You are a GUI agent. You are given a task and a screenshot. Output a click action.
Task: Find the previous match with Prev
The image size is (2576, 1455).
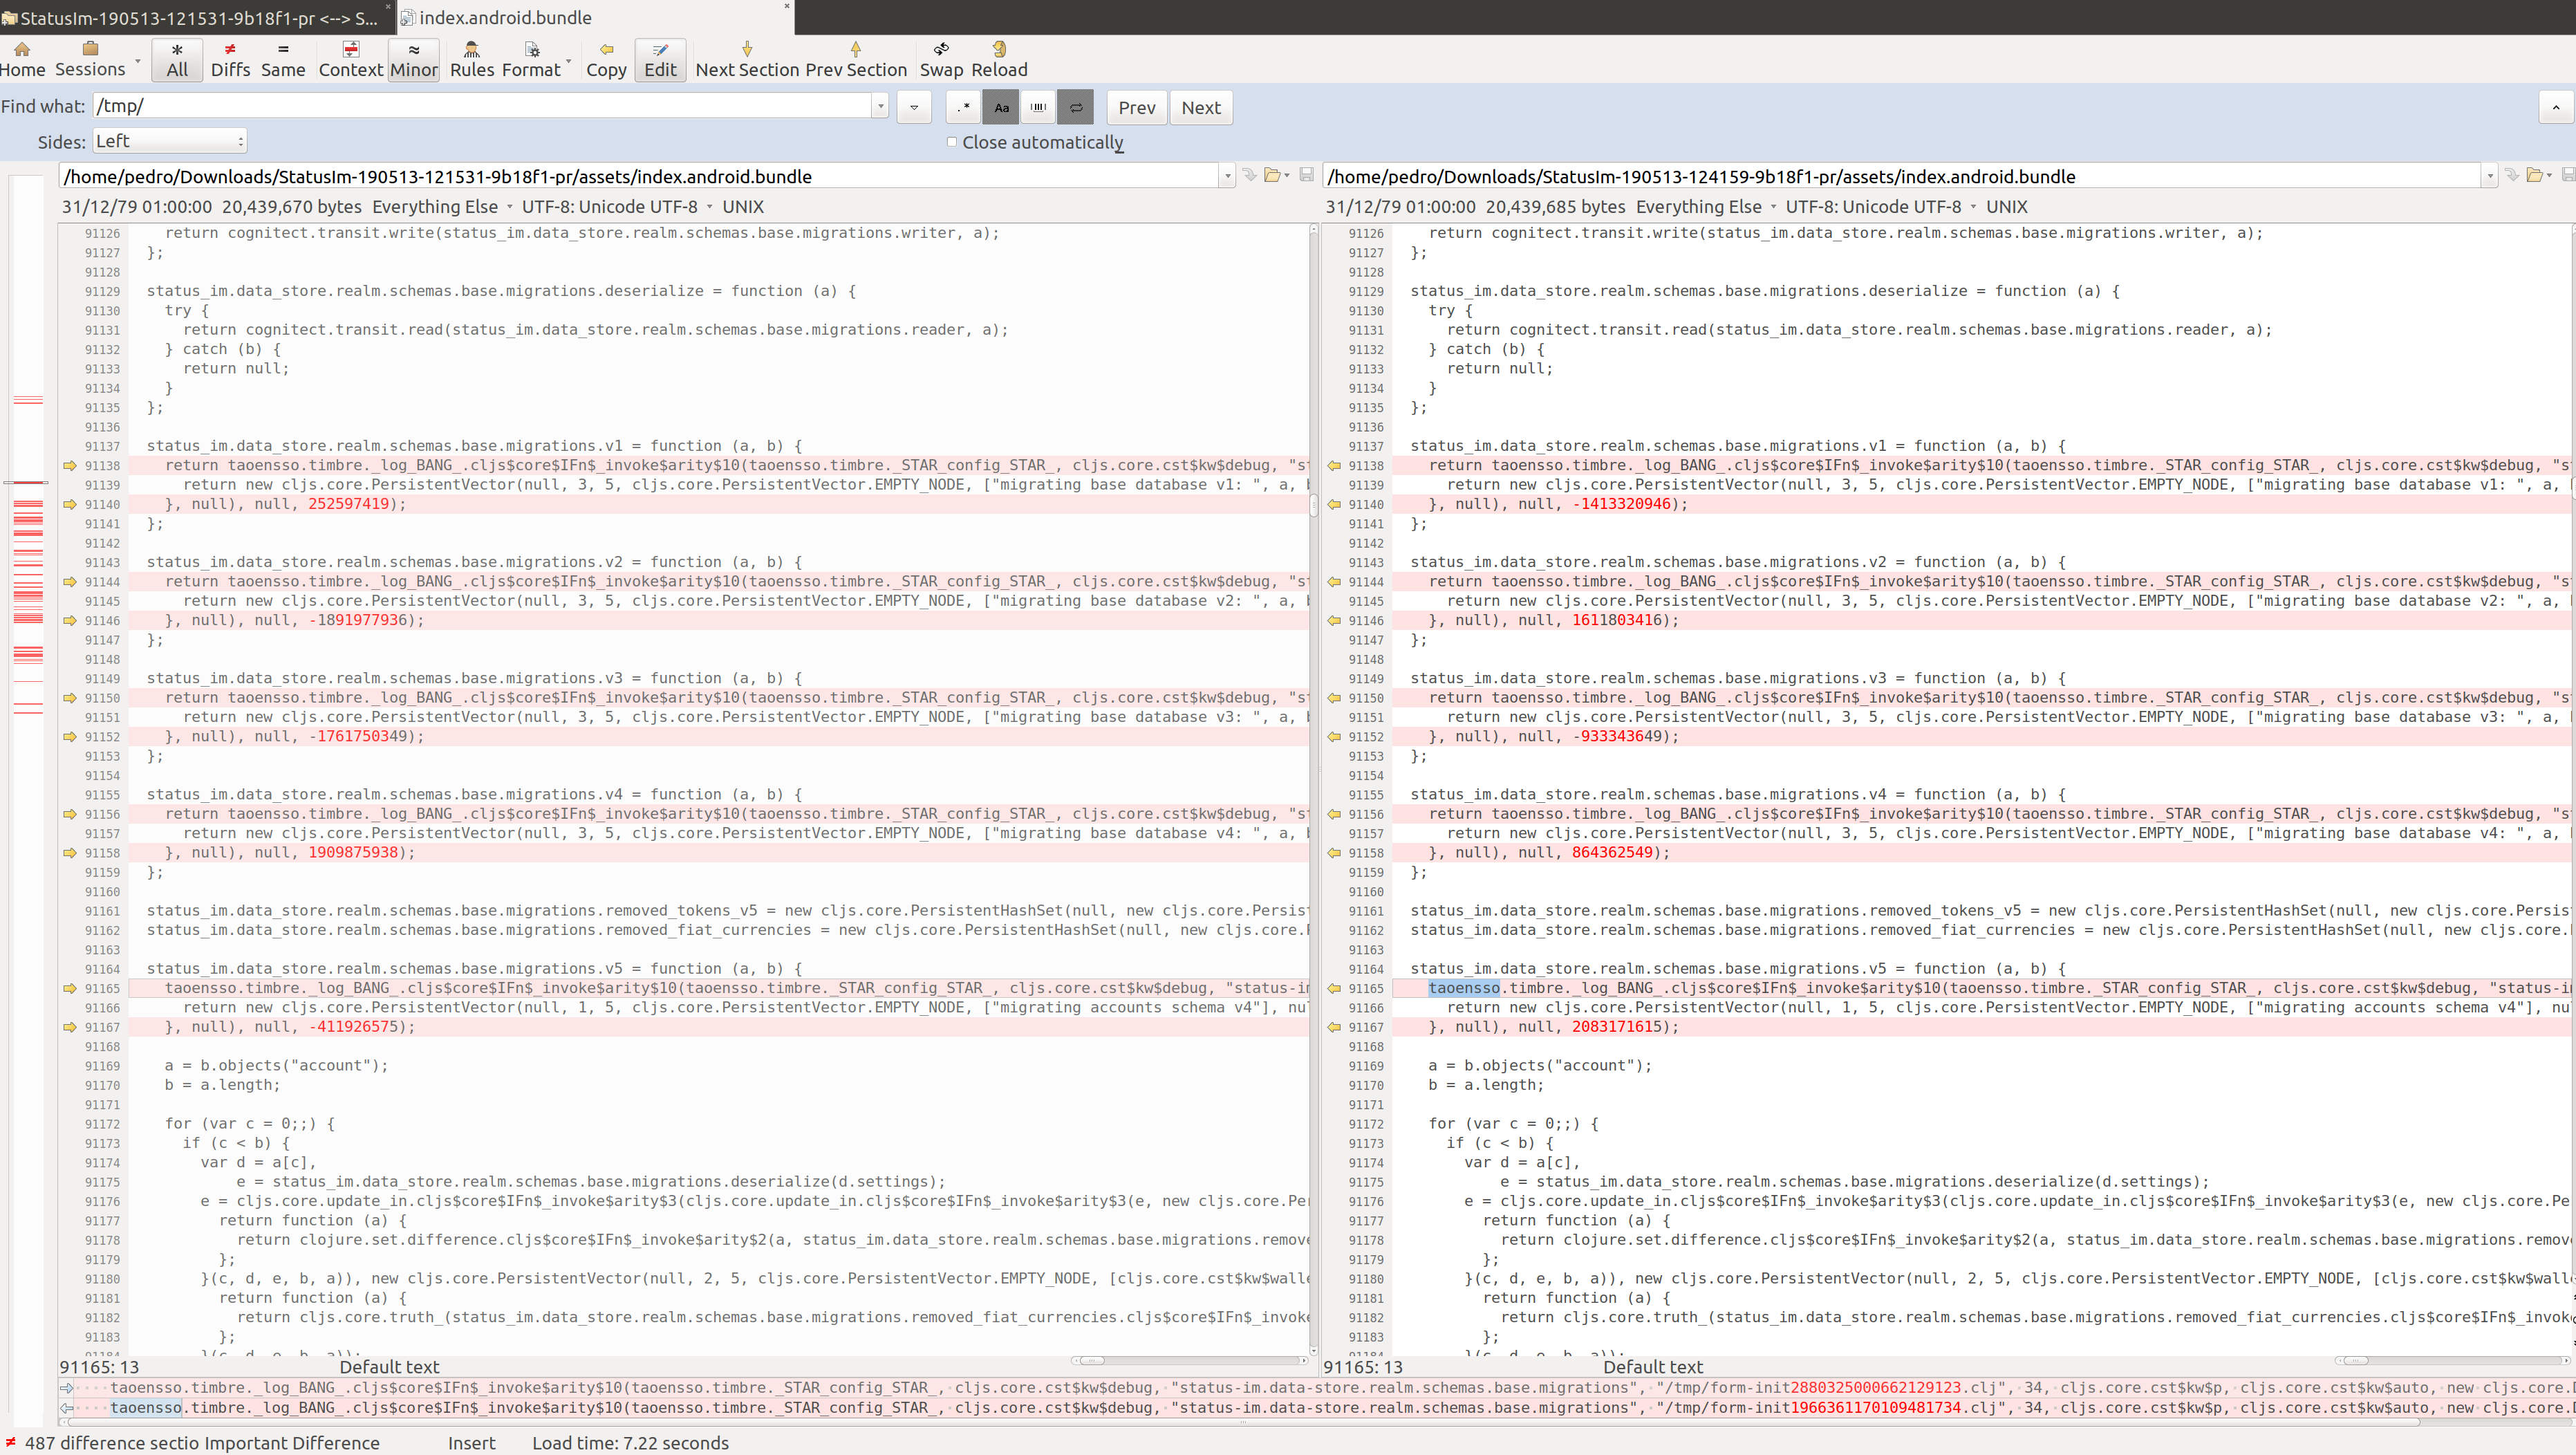pos(1137,107)
